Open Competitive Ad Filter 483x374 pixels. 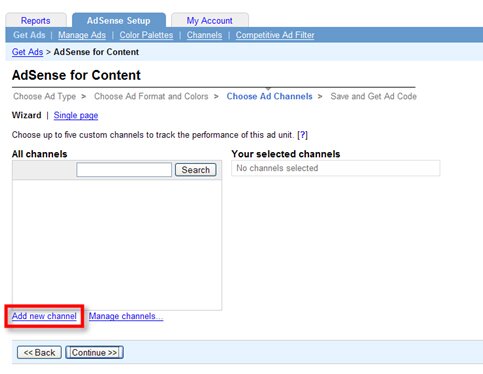click(x=275, y=35)
